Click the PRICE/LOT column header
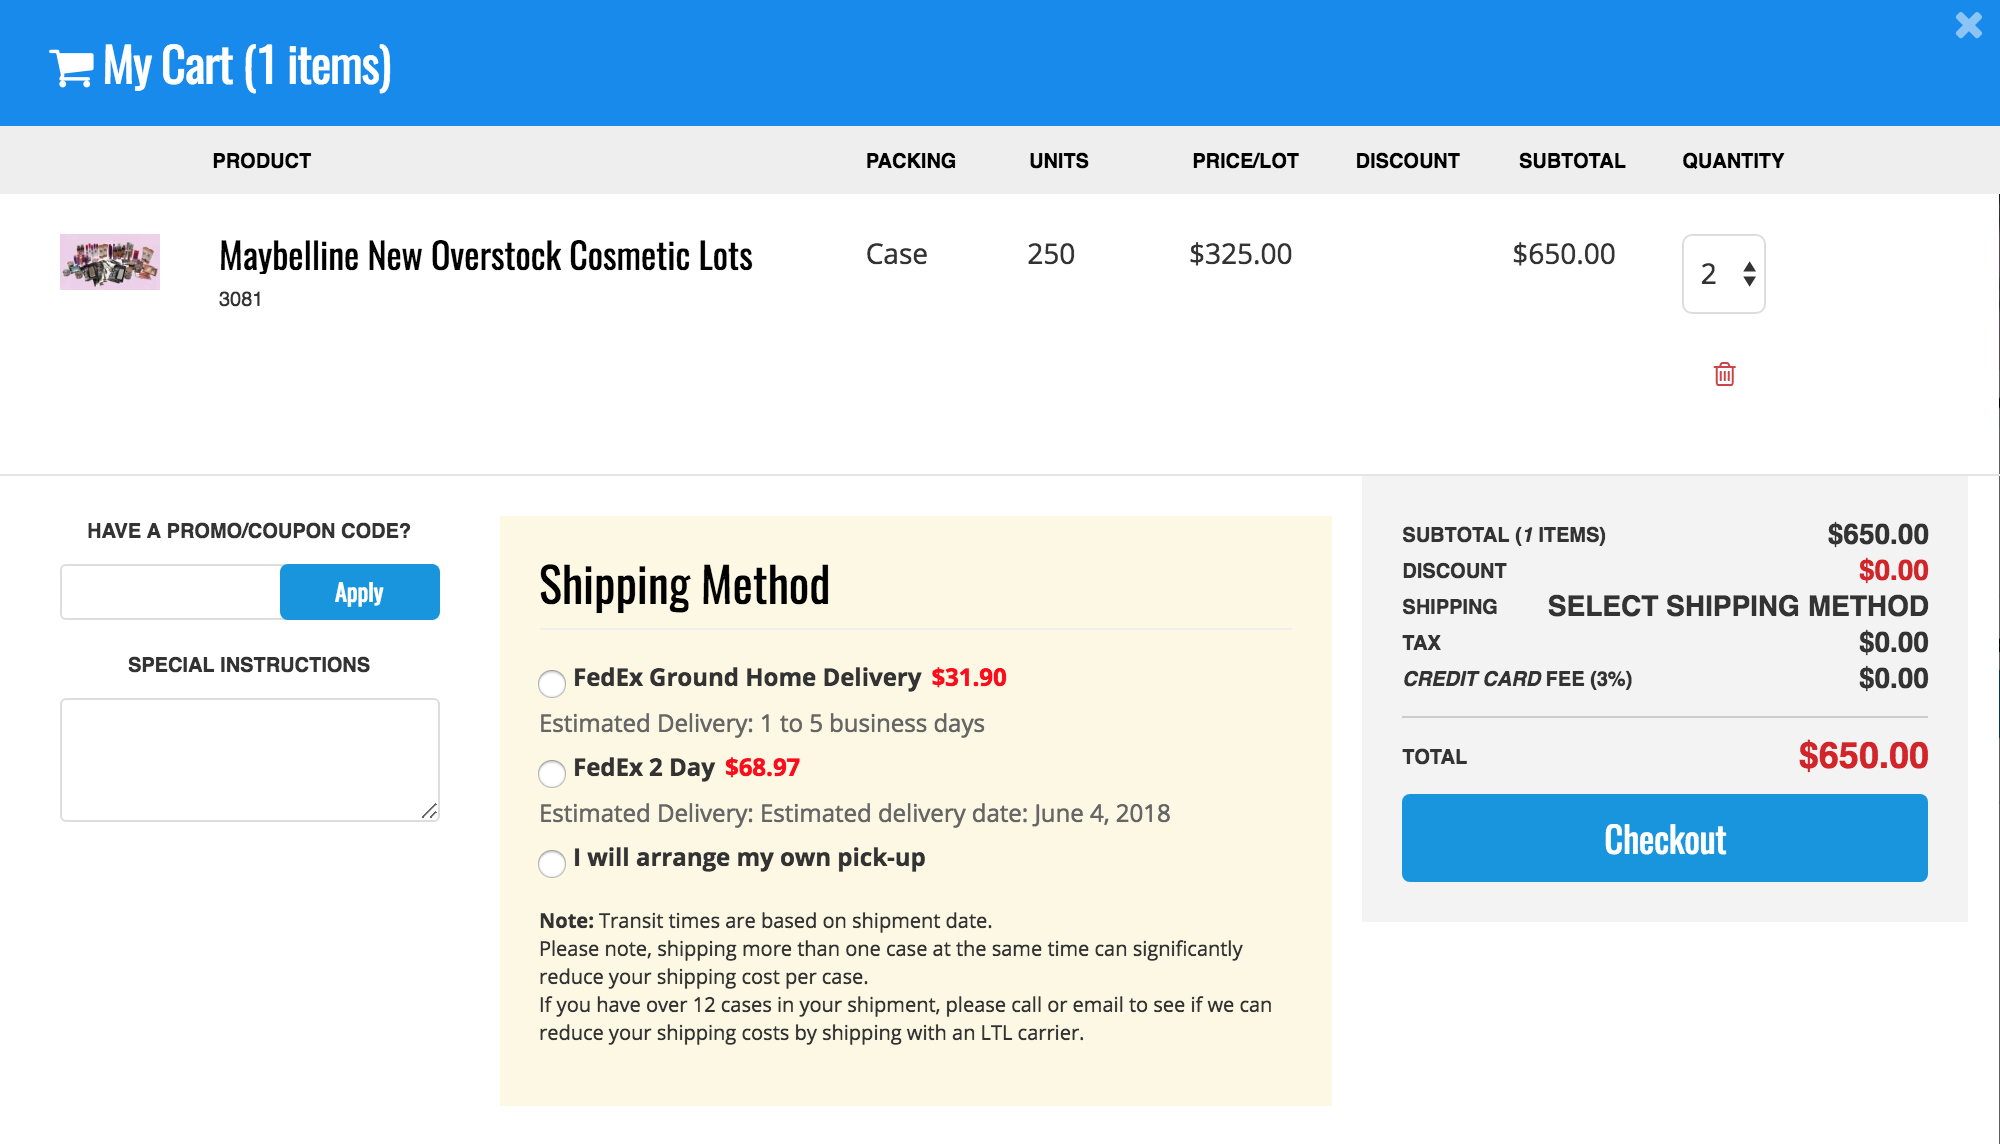This screenshot has height=1144, width=2000. tap(1245, 161)
